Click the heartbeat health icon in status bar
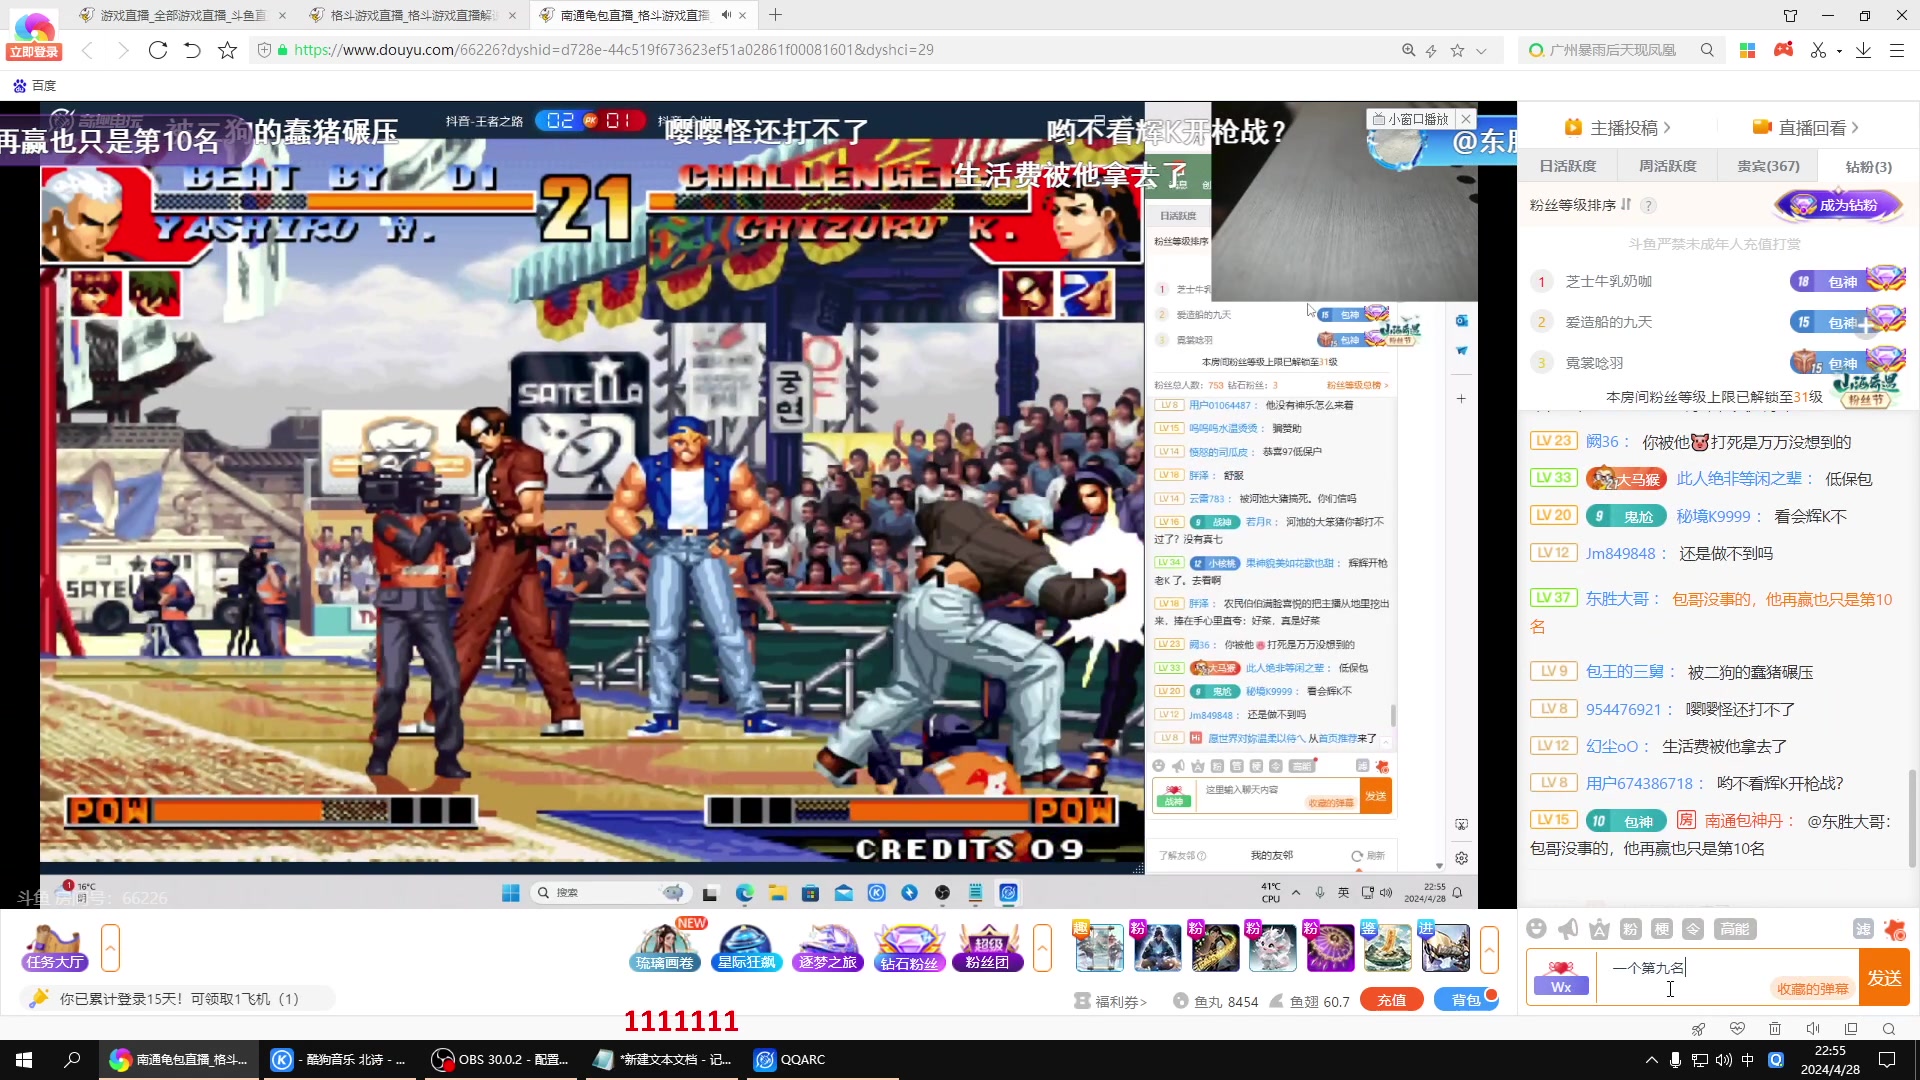Viewport: 1920px width, 1080px height. (x=1737, y=1029)
